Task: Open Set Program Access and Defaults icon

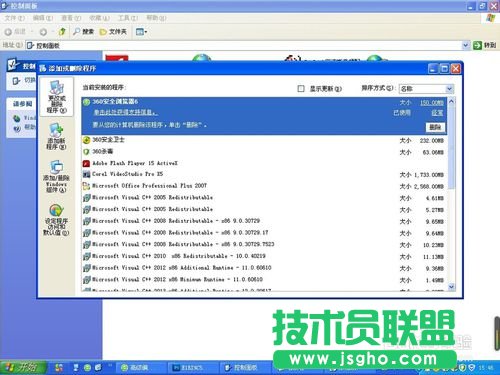Action: pyautogui.click(x=56, y=220)
